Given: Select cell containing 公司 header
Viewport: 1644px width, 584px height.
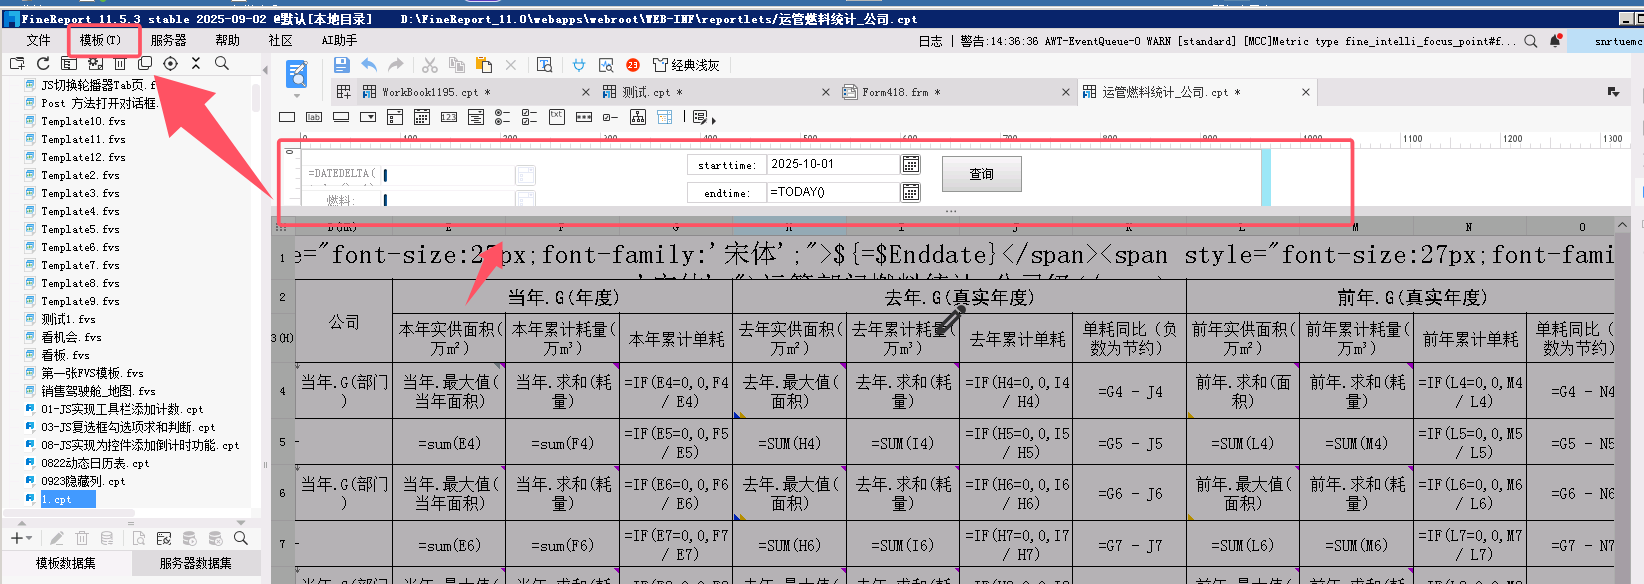Looking at the screenshot, I should (344, 322).
